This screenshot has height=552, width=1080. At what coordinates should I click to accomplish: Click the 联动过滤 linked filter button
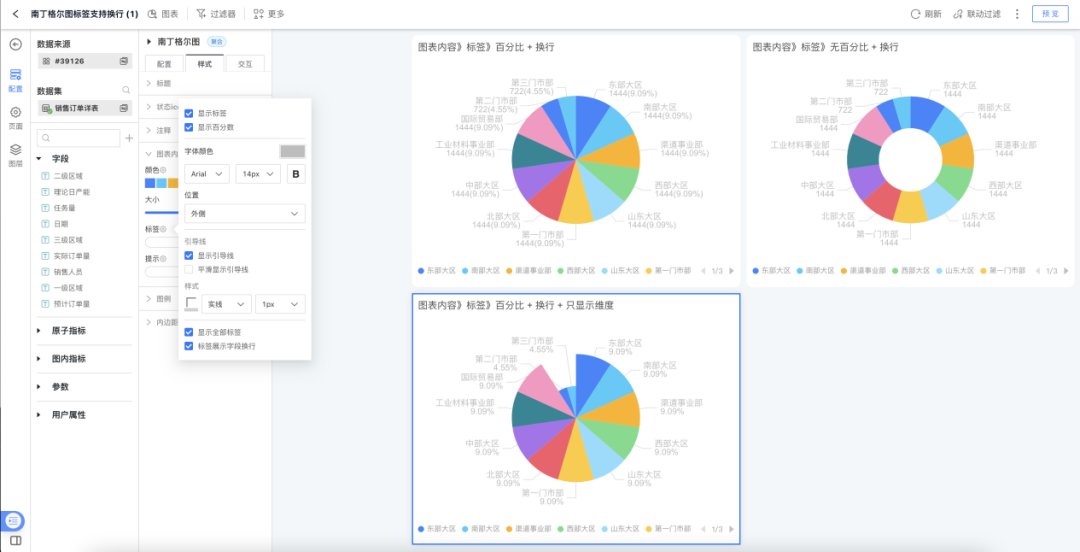(977, 14)
